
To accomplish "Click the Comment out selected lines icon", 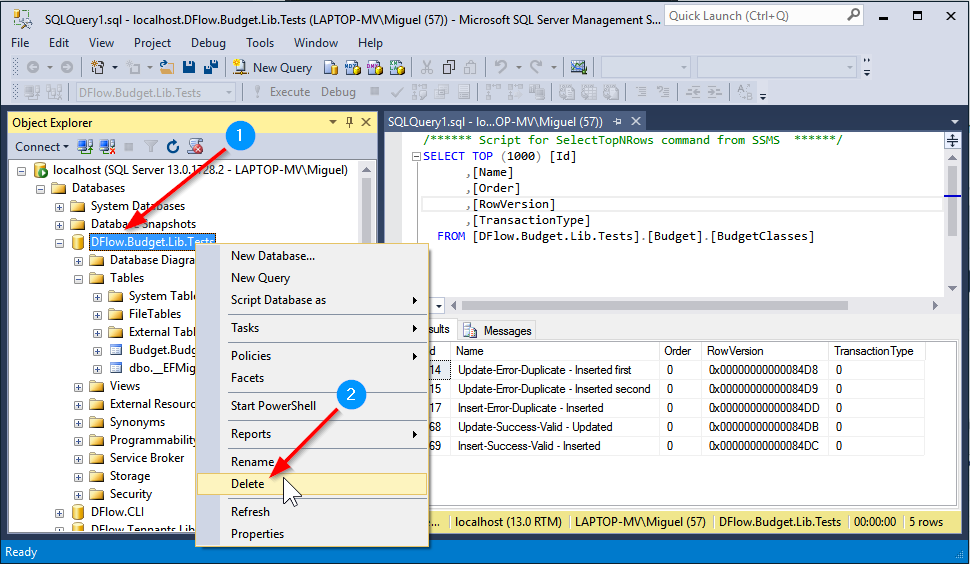I will click(640, 92).
